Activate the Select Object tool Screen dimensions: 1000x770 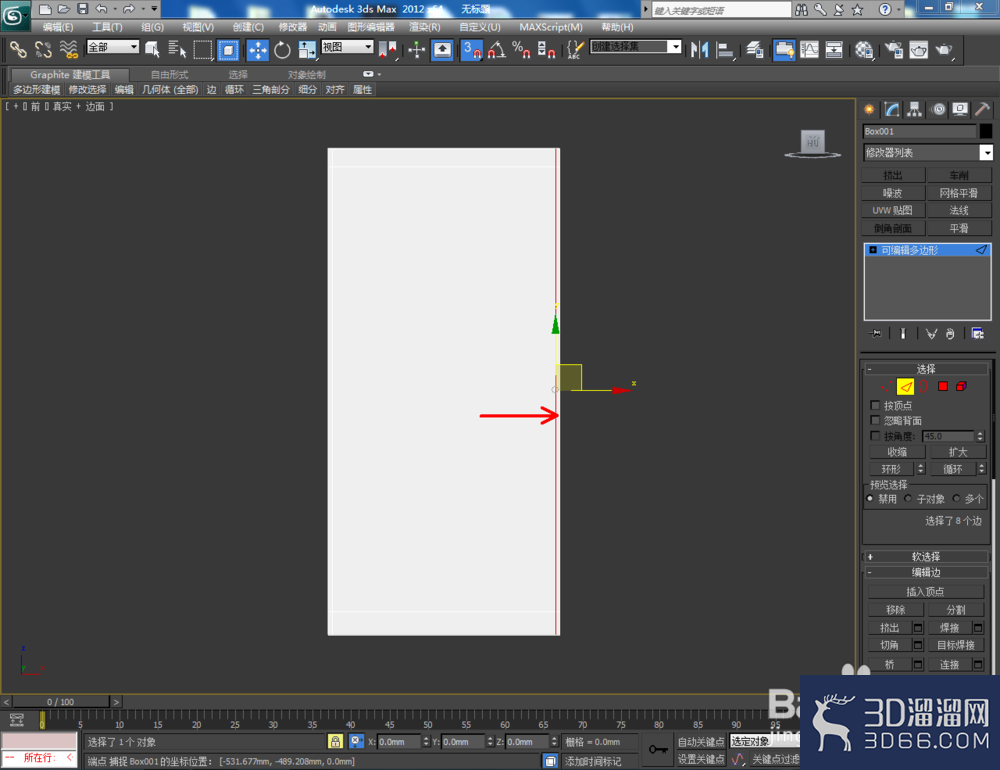(x=152, y=49)
